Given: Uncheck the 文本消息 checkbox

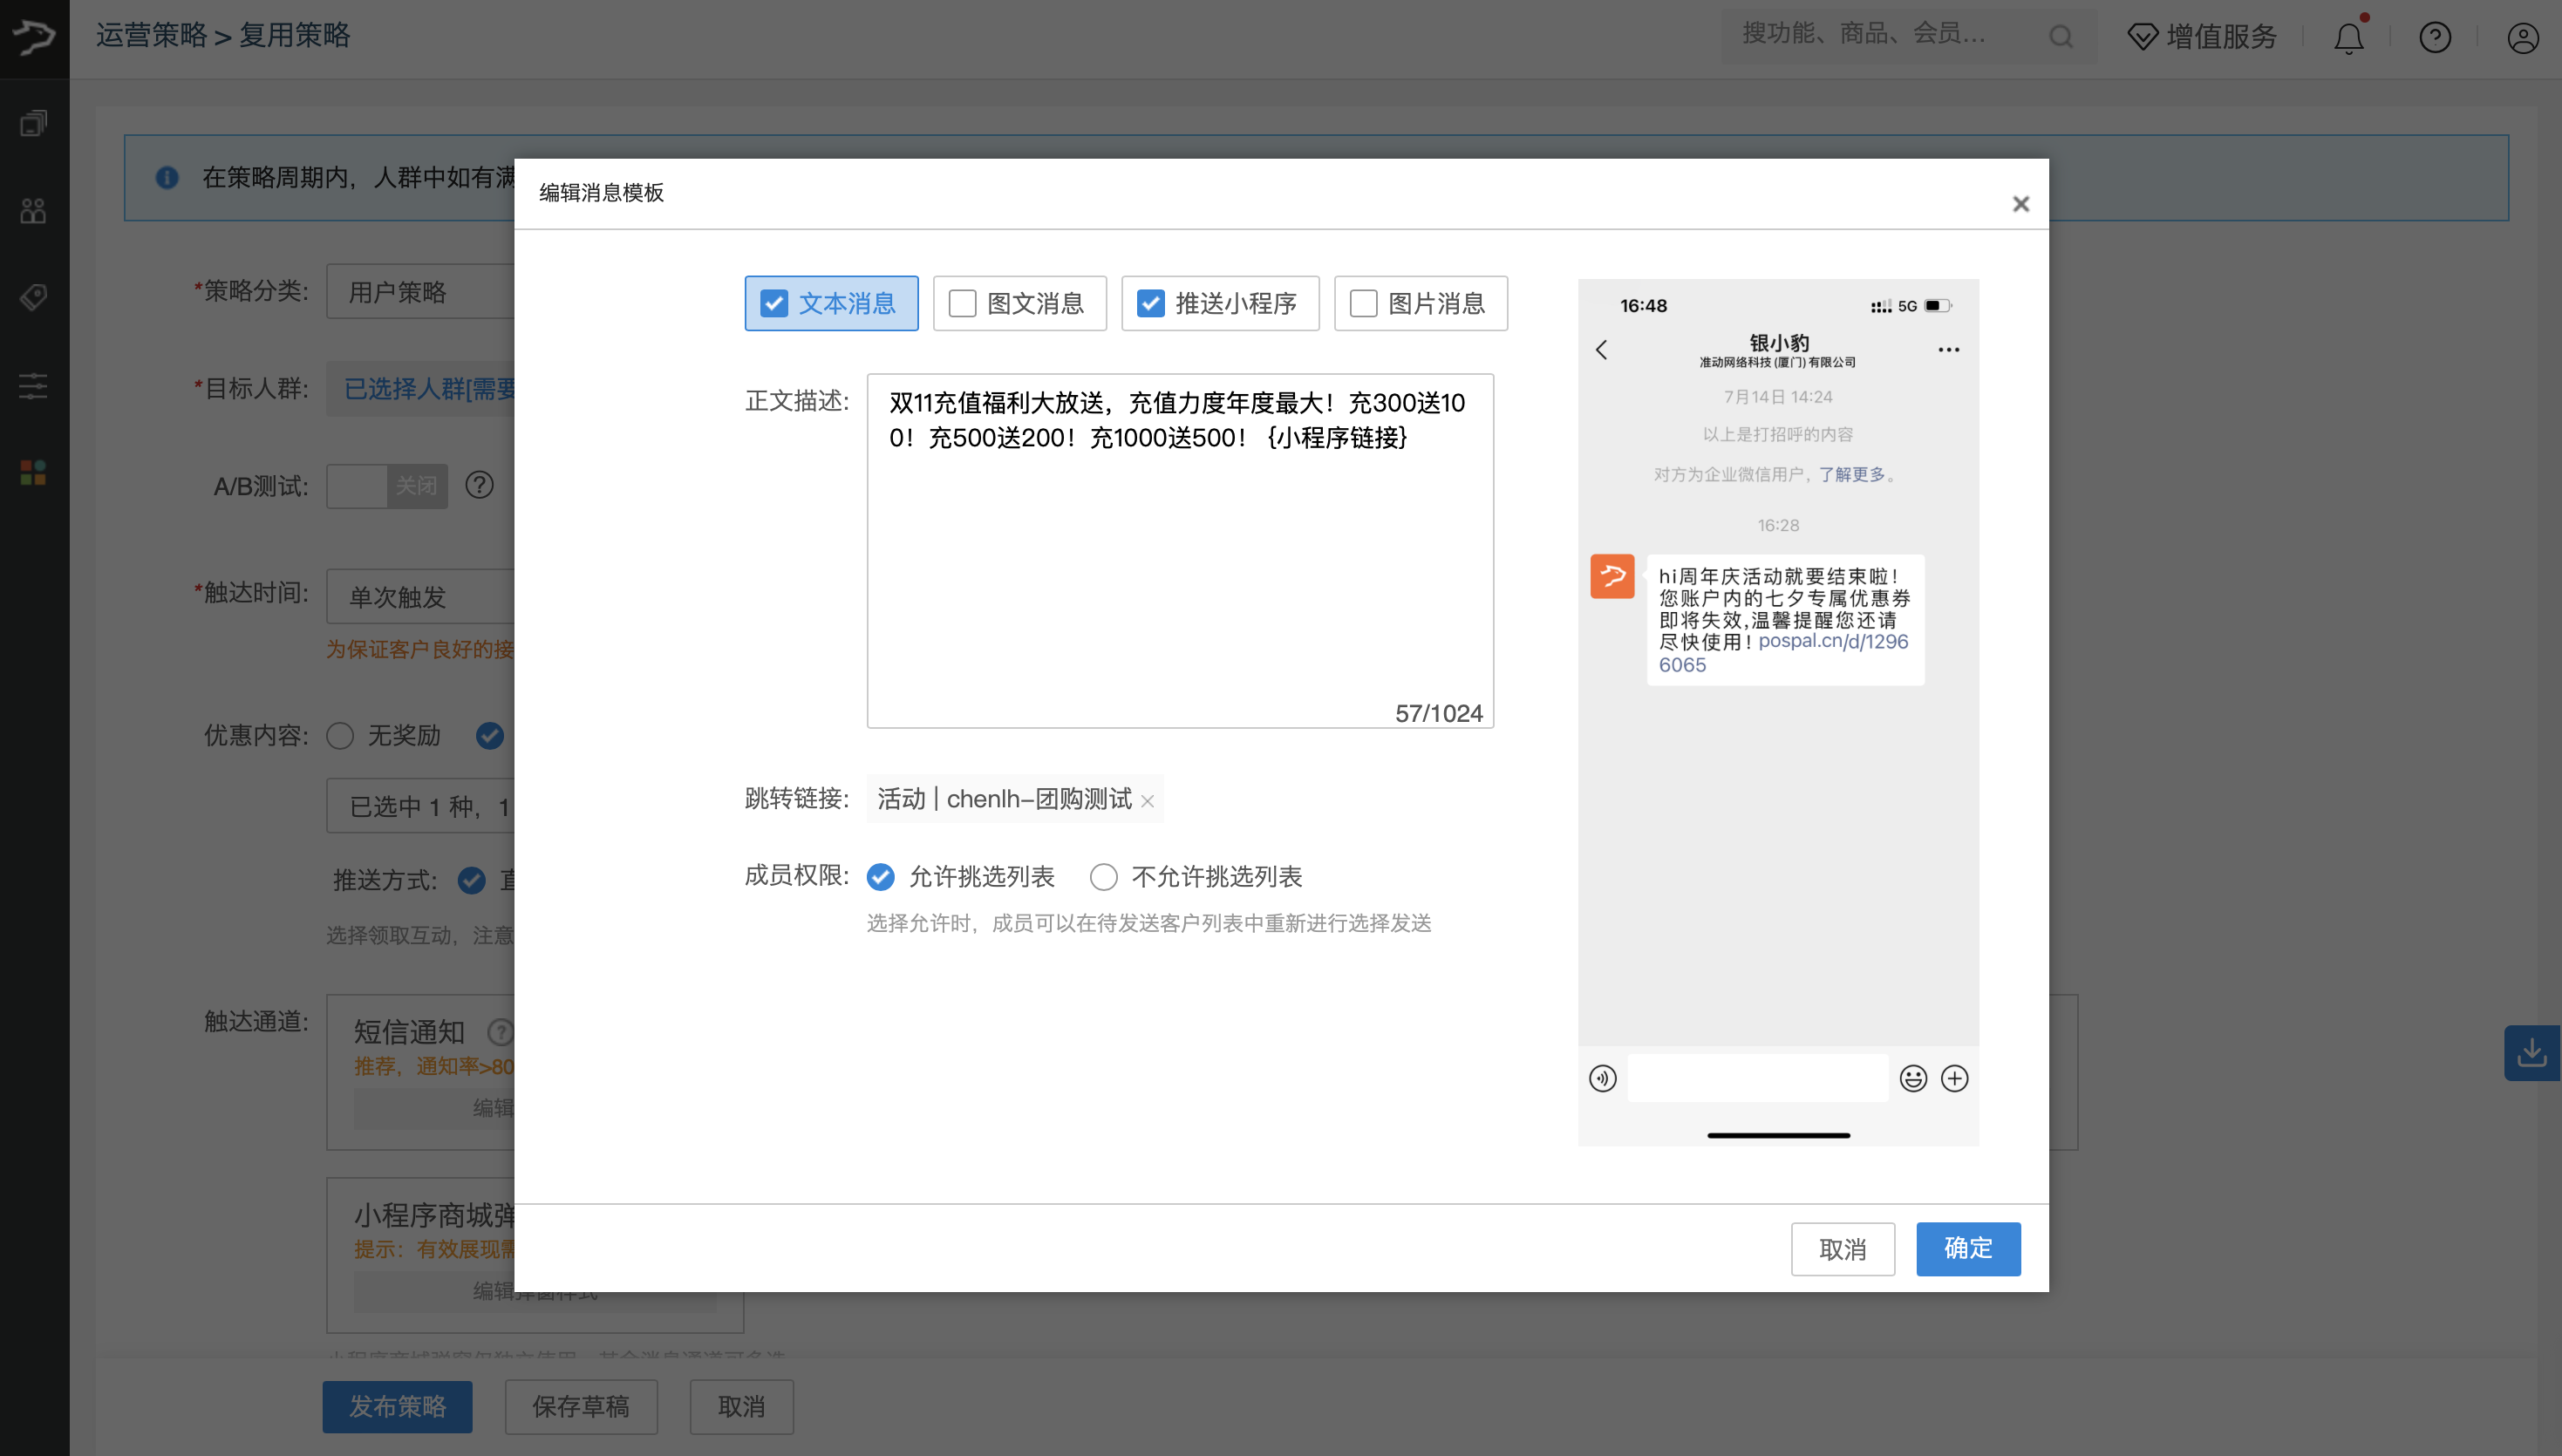Looking at the screenshot, I should (x=774, y=303).
